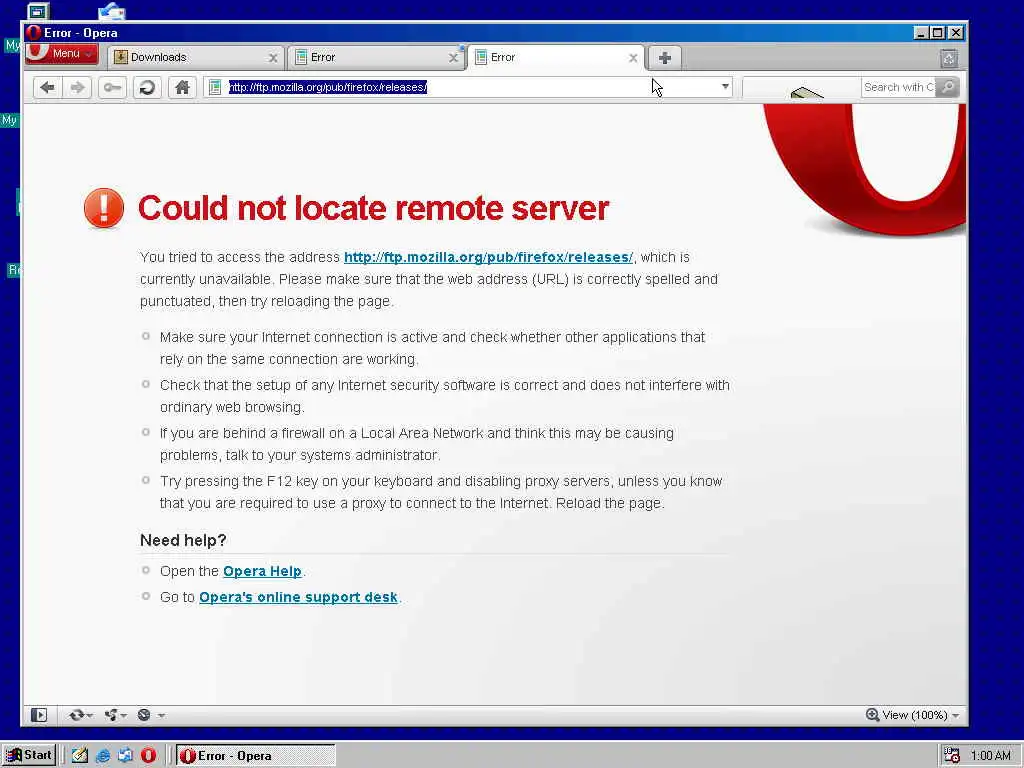Viewport: 1024px width, 768px height.
Task: Go to the Home page
Action: (x=182, y=87)
